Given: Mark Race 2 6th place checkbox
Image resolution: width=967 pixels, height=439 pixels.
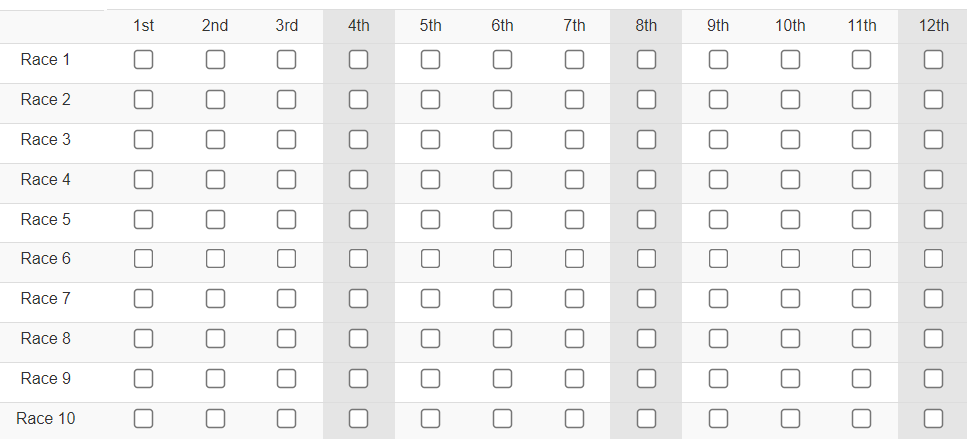Looking at the screenshot, I should click(x=502, y=99).
